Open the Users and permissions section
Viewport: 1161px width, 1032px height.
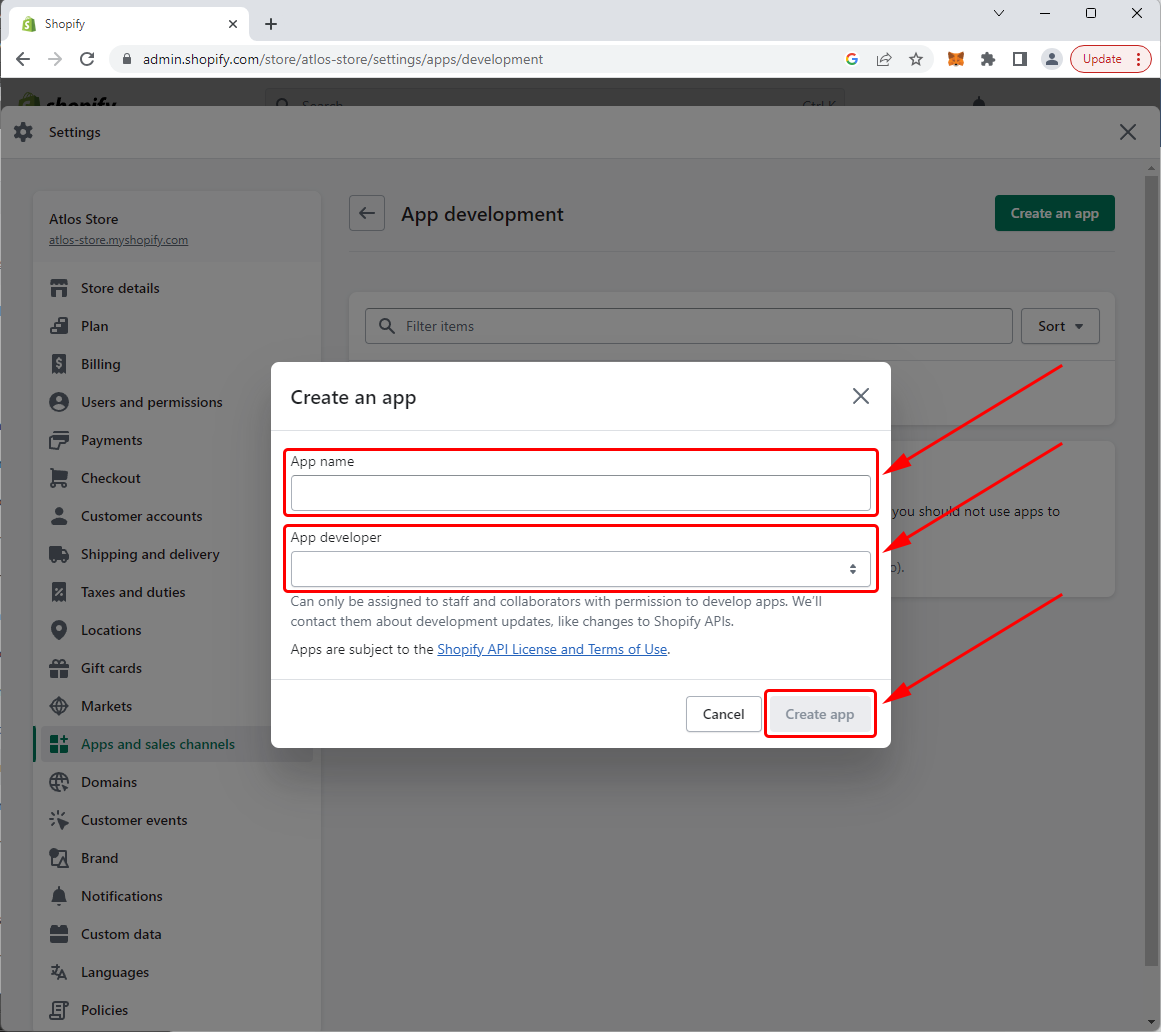(152, 402)
